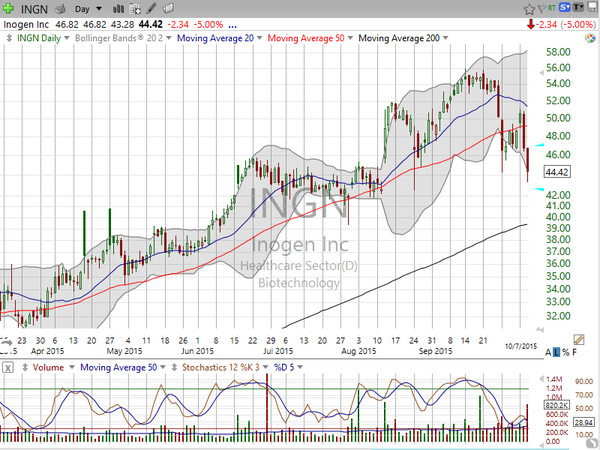Click the pencil note icon above A L % F

[x=579, y=339]
